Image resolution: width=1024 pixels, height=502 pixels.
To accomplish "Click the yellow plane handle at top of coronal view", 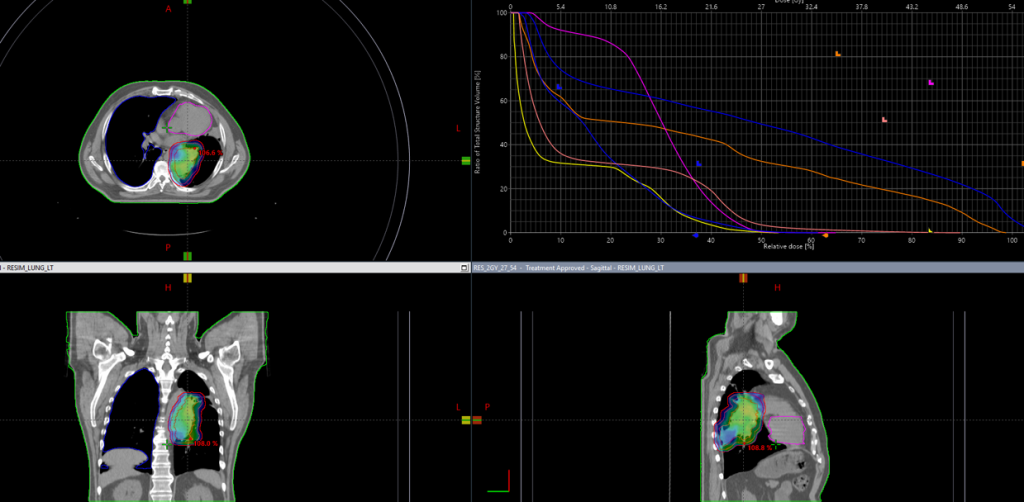I will point(187,278).
